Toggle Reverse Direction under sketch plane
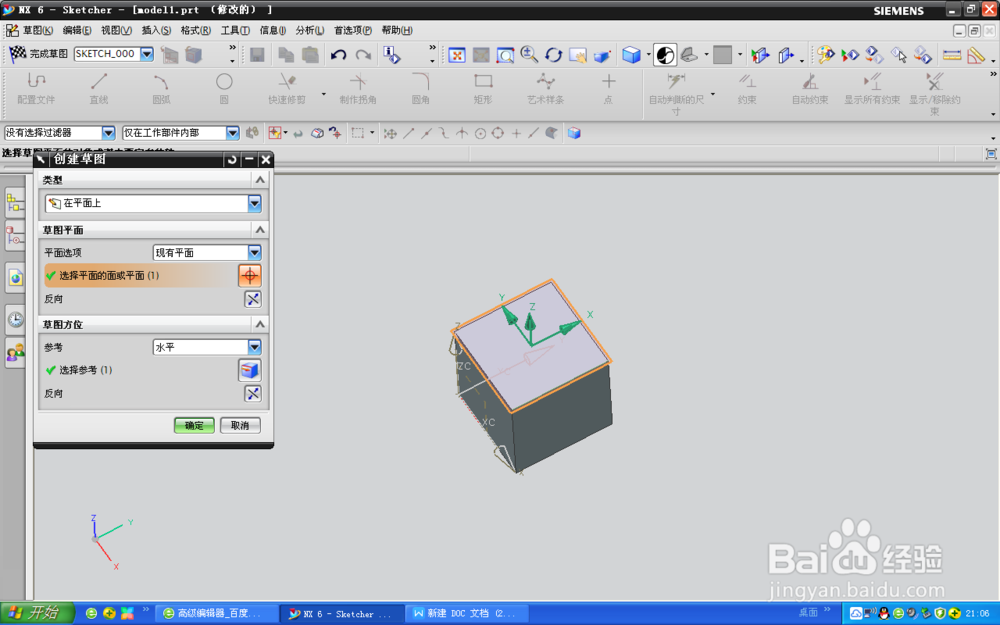Image resolution: width=1000 pixels, height=625 pixels. point(253,299)
